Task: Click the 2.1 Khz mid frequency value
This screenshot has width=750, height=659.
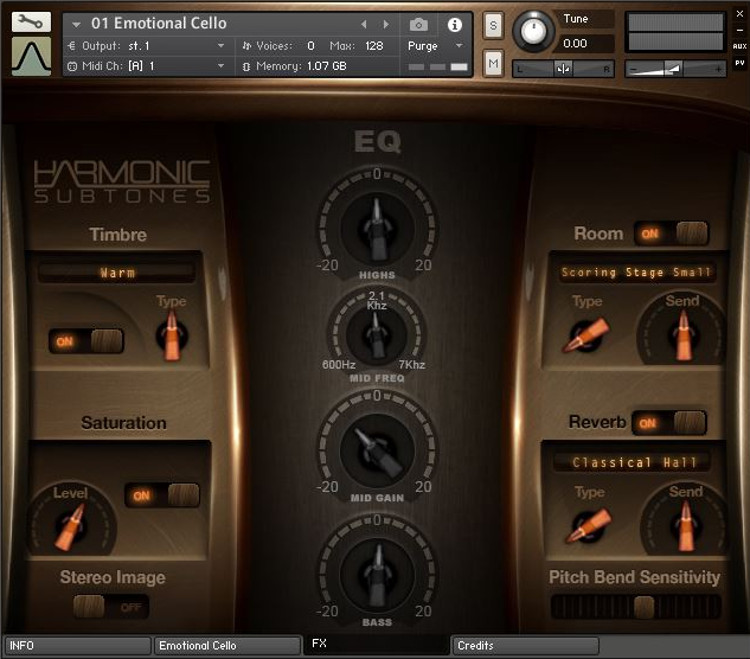Action: (x=376, y=300)
